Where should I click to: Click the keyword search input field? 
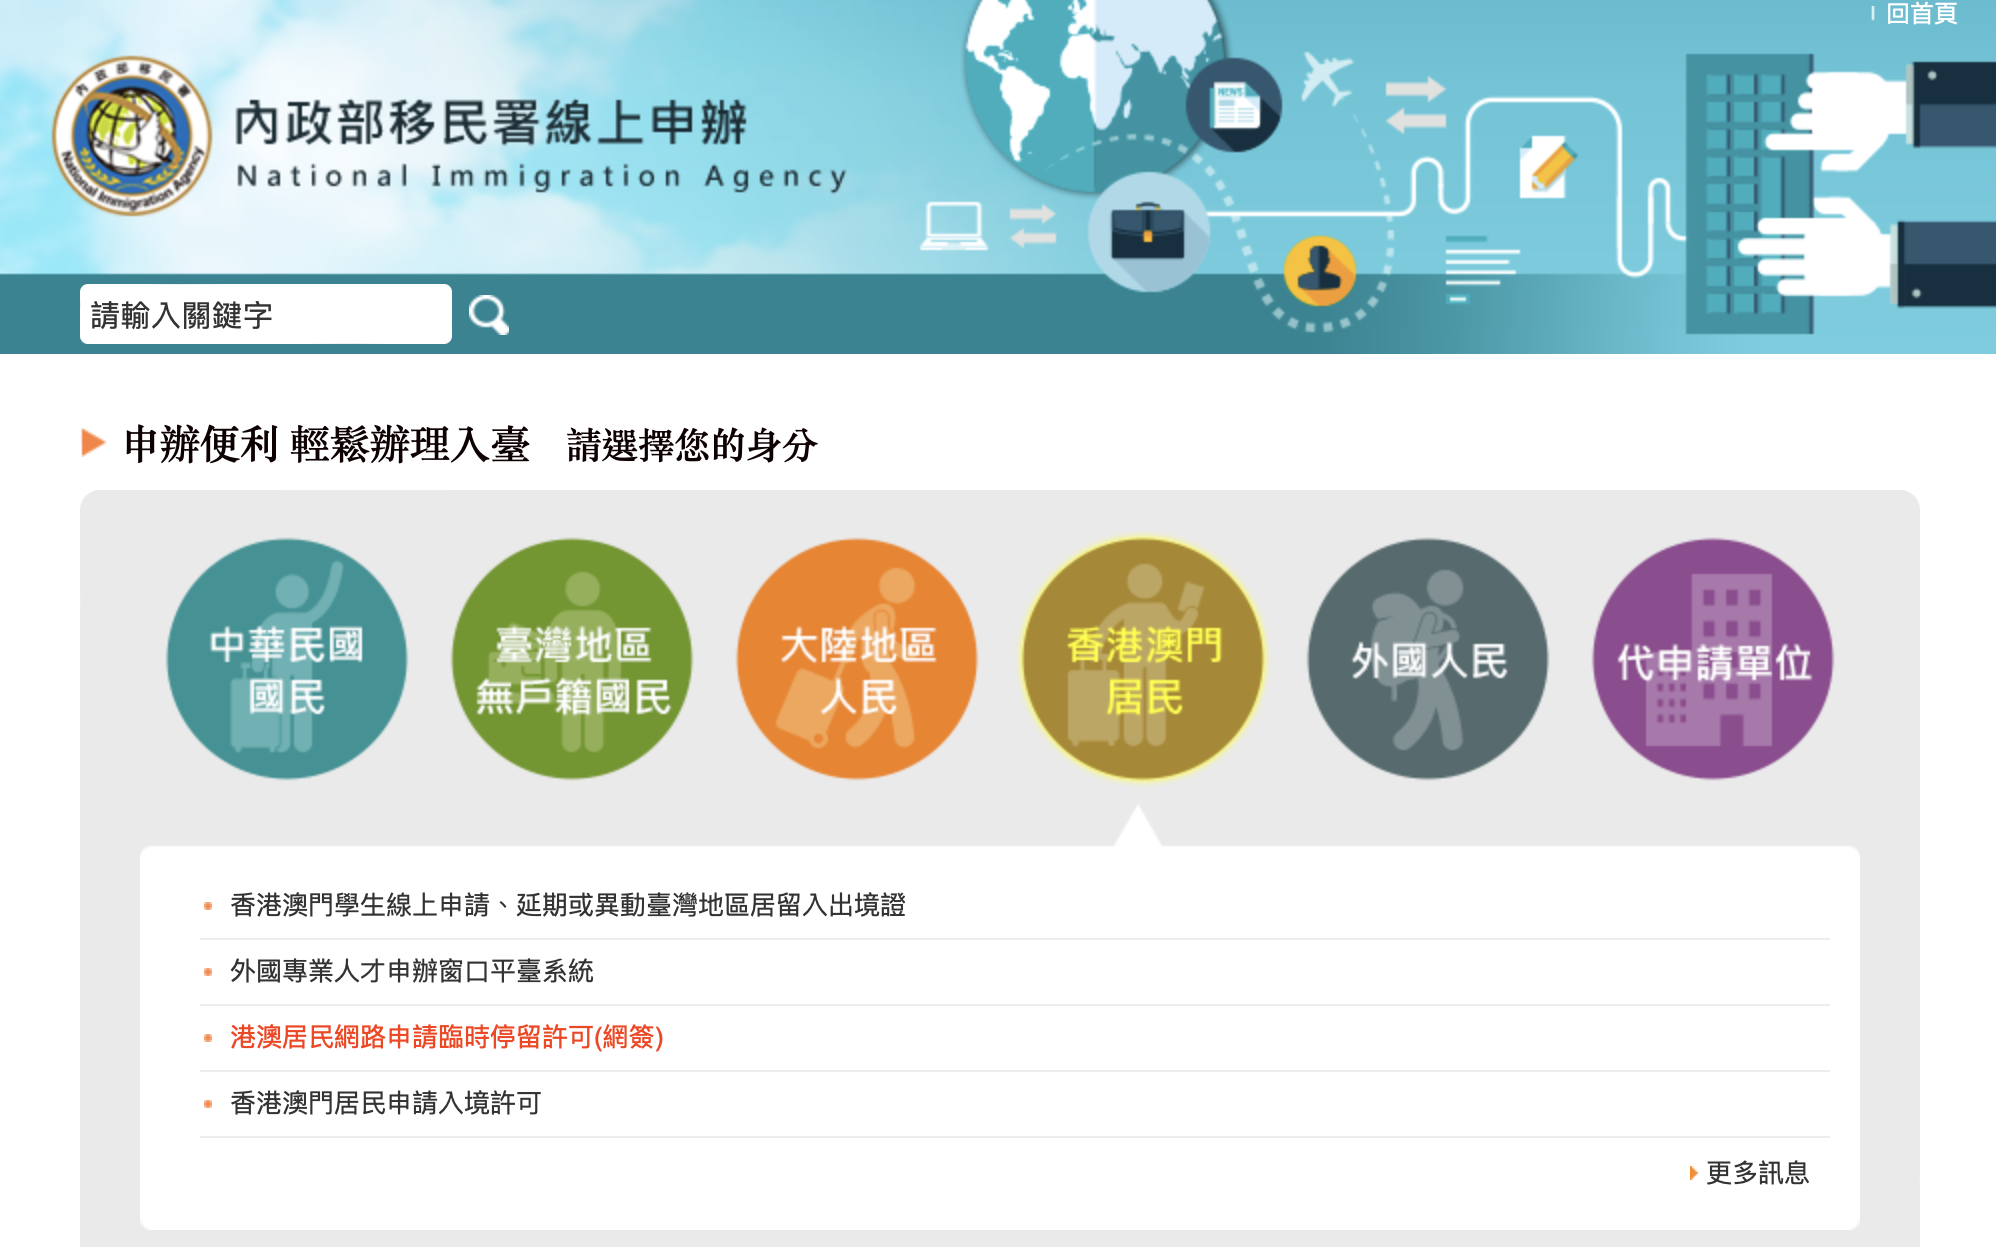[265, 314]
